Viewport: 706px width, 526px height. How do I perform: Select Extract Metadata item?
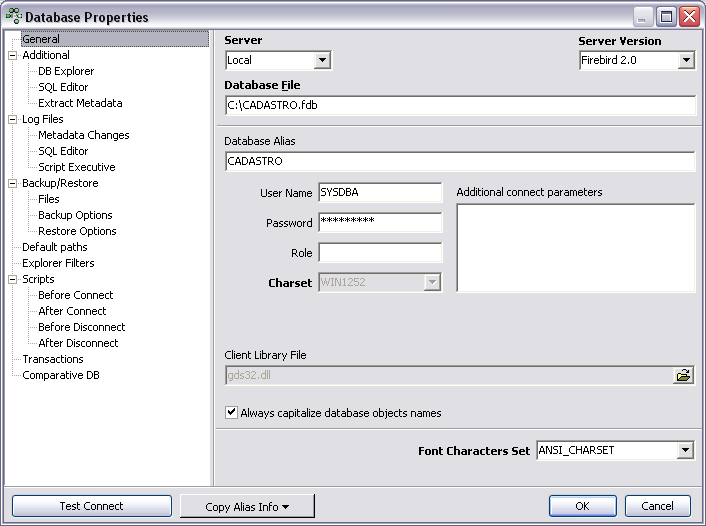[x=80, y=103]
